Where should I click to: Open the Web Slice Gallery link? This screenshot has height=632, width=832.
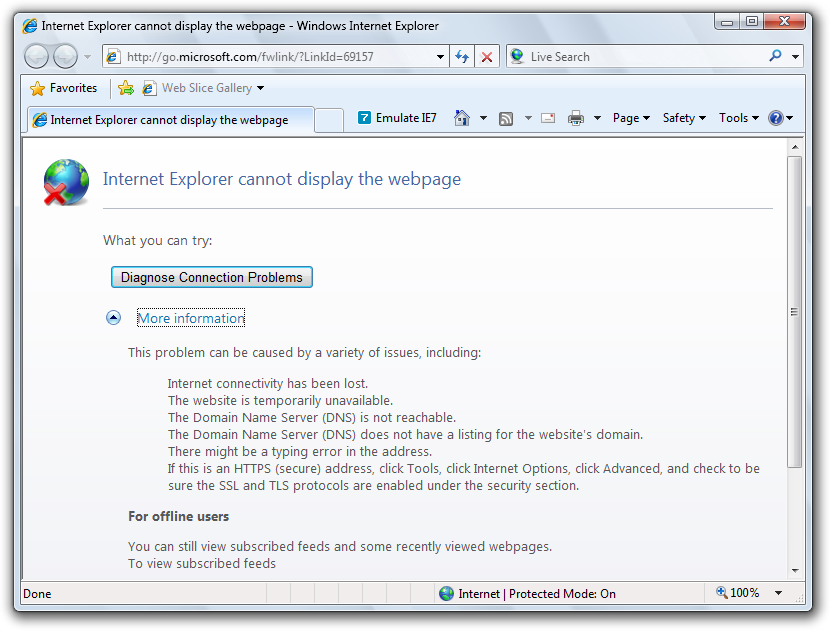pyautogui.click(x=197, y=88)
